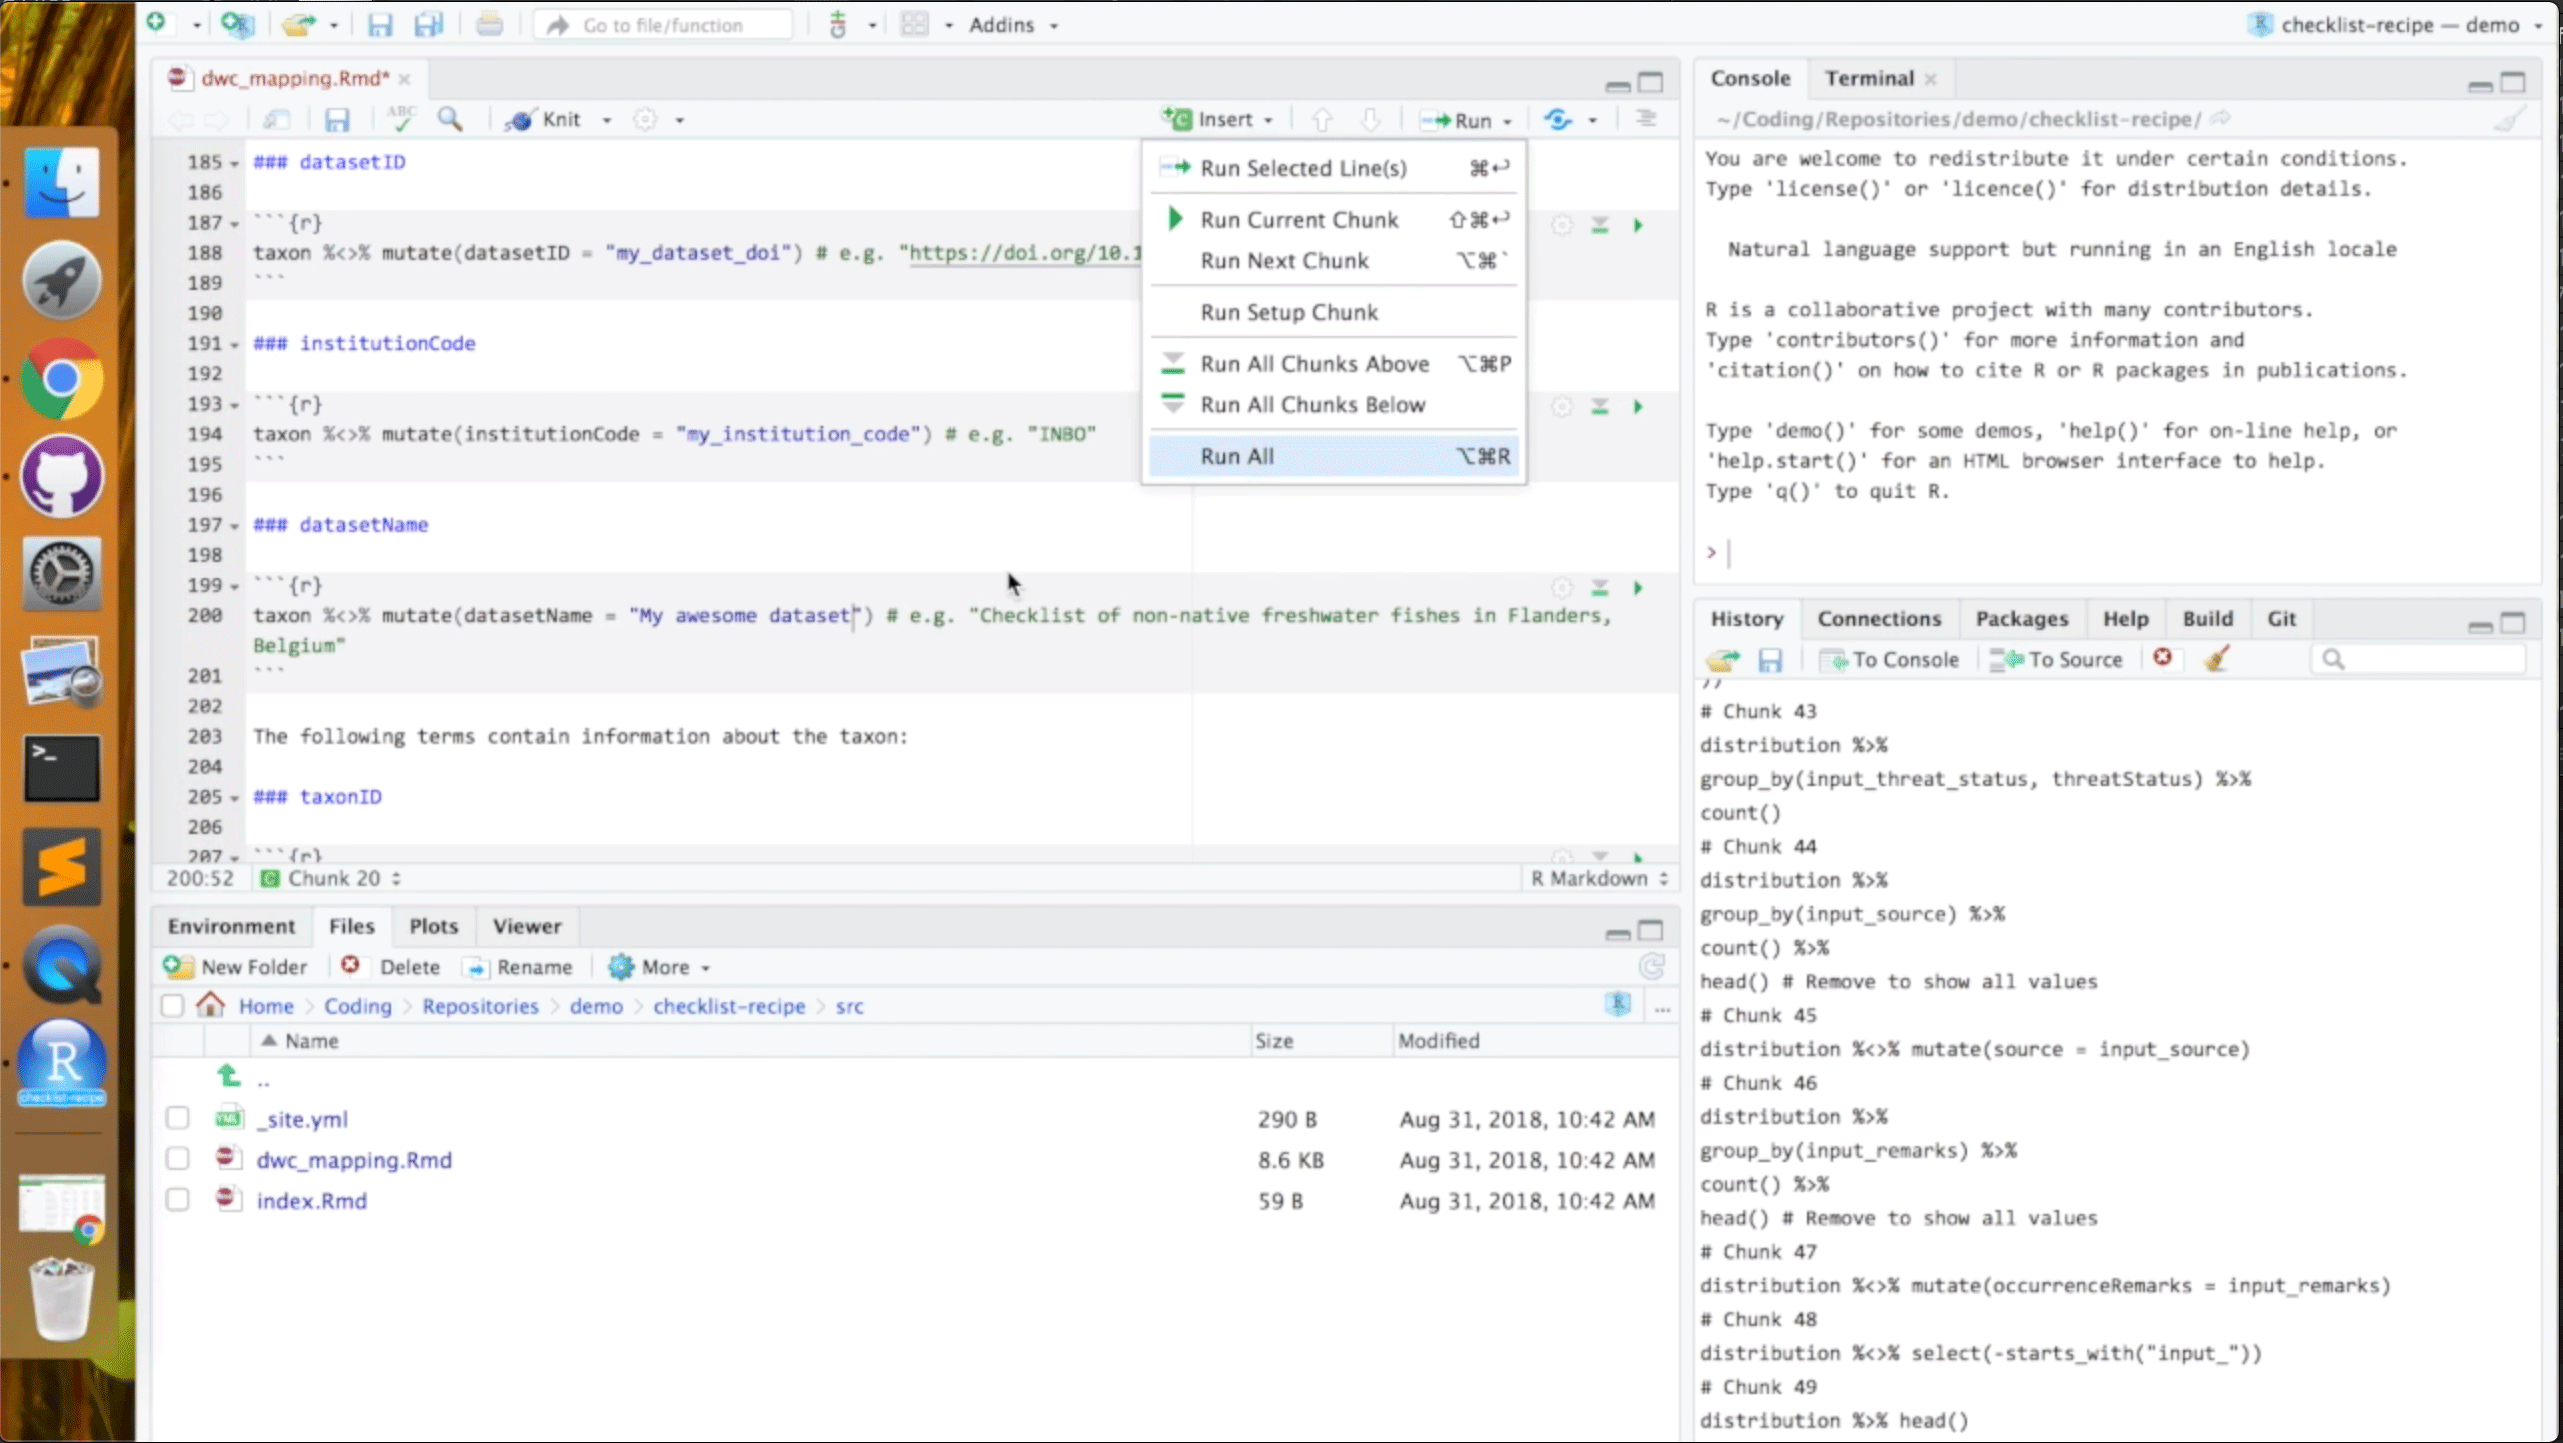The image size is (2563, 1443).
Task: Switch to the Packages tab
Action: coord(2021,619)
